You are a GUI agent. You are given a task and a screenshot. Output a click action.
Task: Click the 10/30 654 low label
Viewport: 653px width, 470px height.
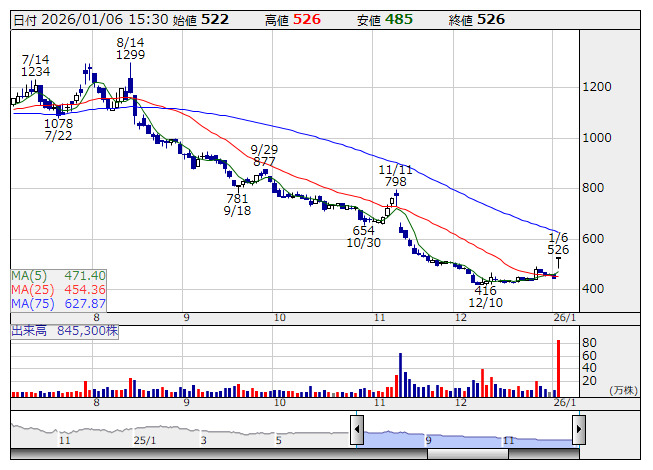364,236
